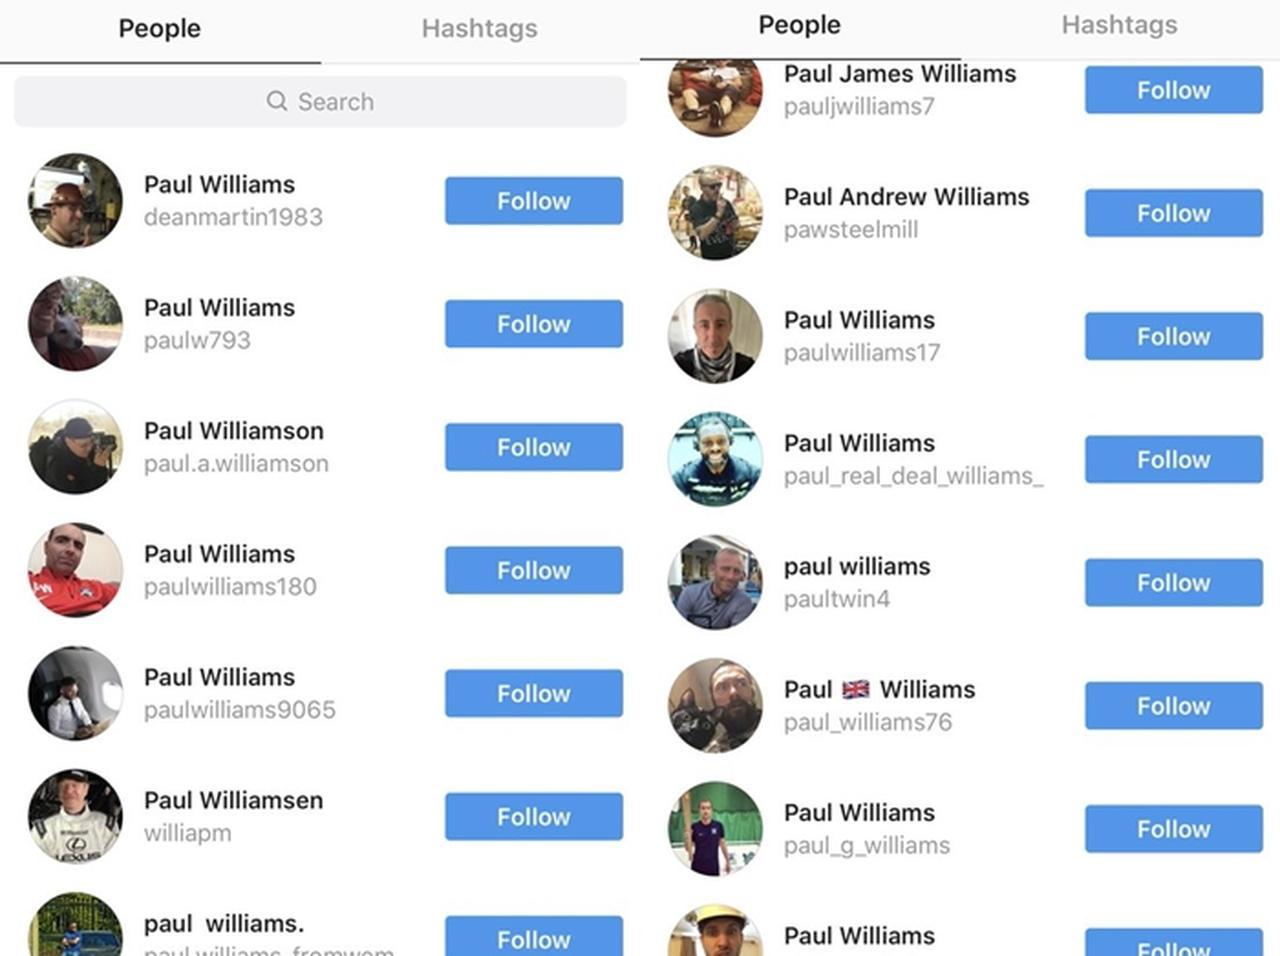The width and height of the screenshot is (1280, 956).
Task: Open paulwilliams180 profile photo
Action: click(x=75, y=570)
